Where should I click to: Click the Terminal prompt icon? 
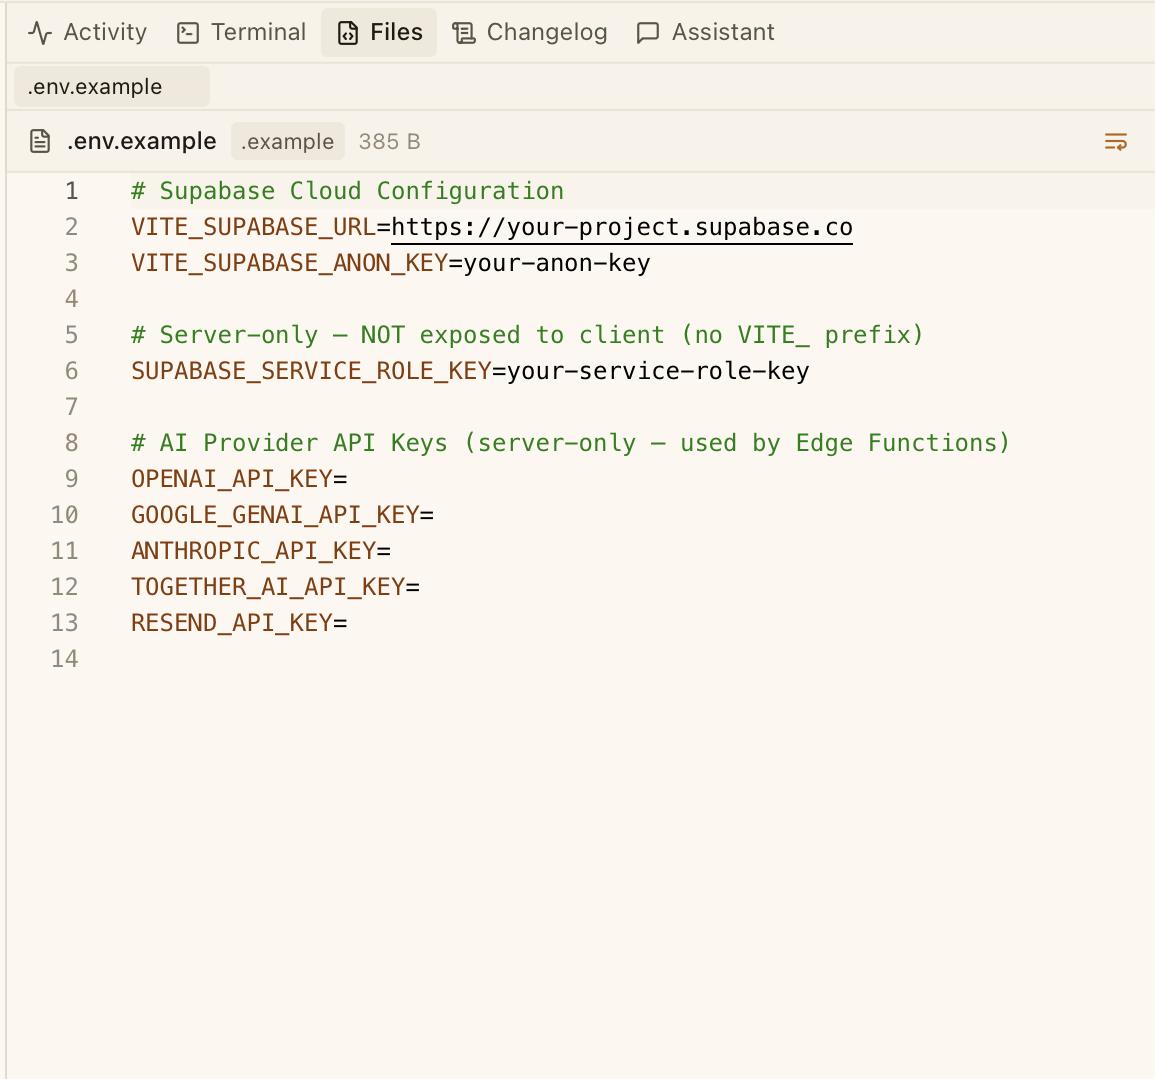(188, 33)
